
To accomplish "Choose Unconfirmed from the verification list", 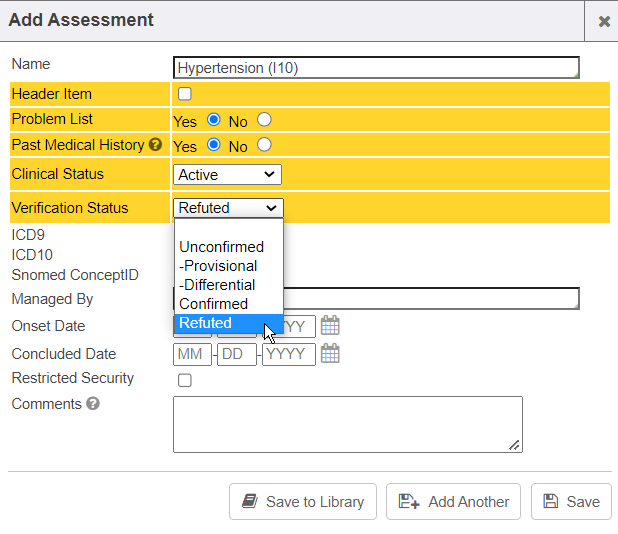I will [221, 247].
